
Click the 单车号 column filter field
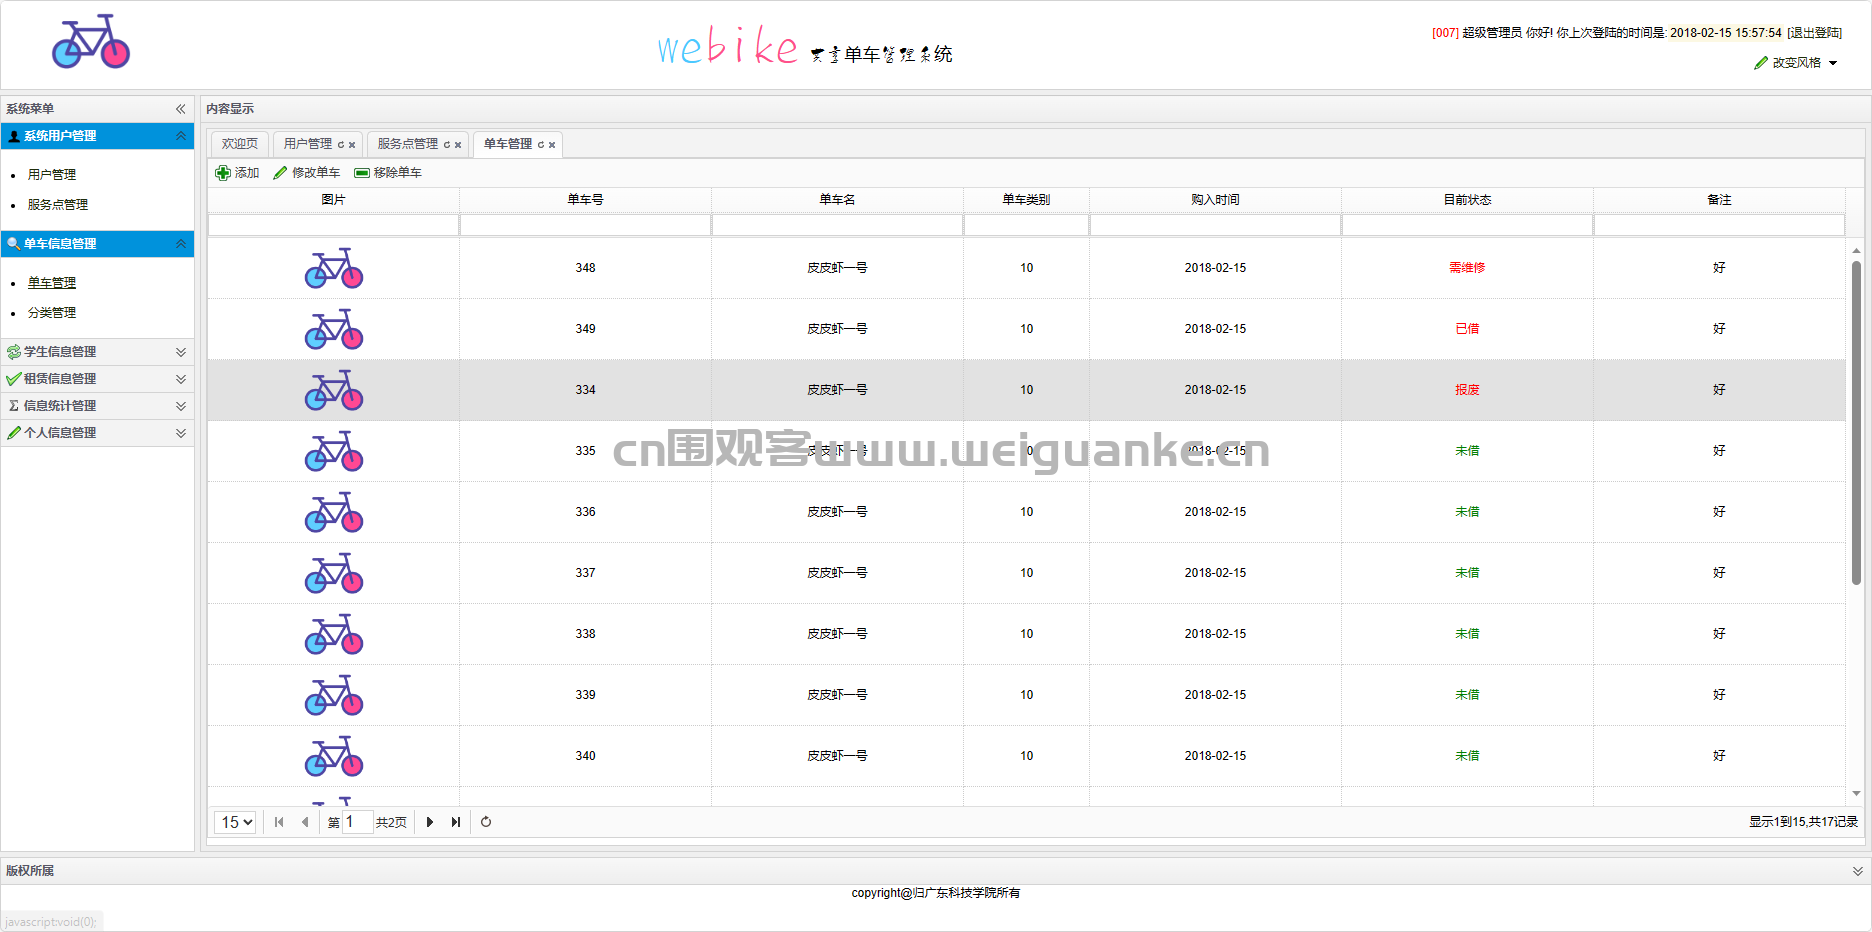coord(586,225)
